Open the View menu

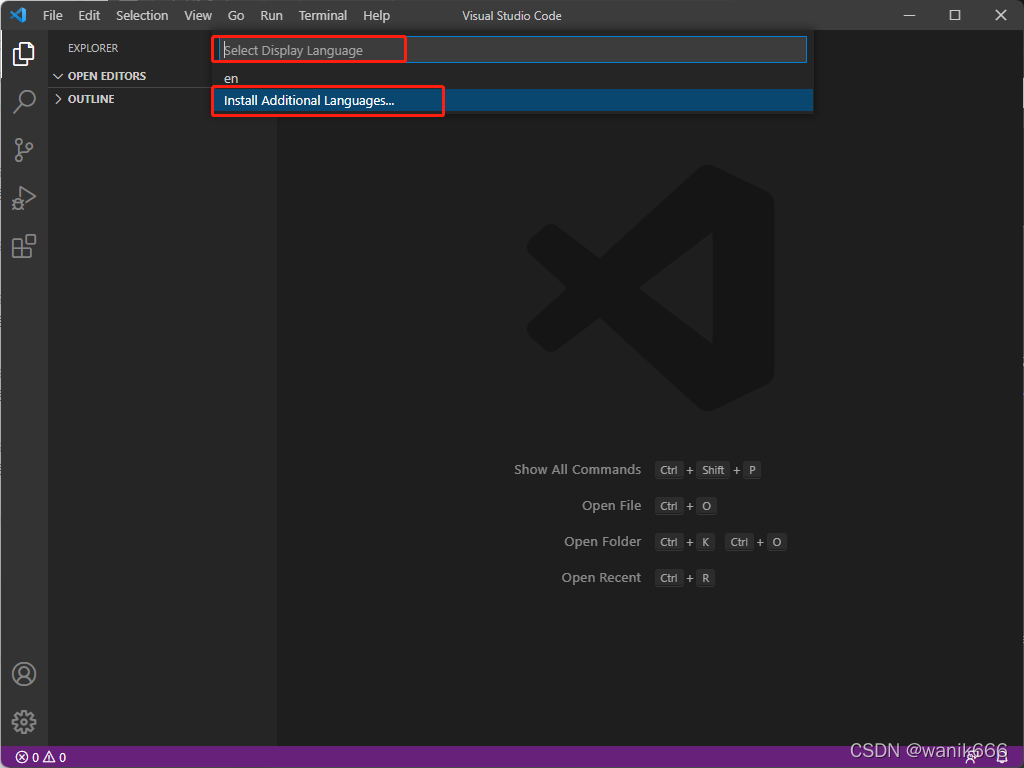(198, 15)
